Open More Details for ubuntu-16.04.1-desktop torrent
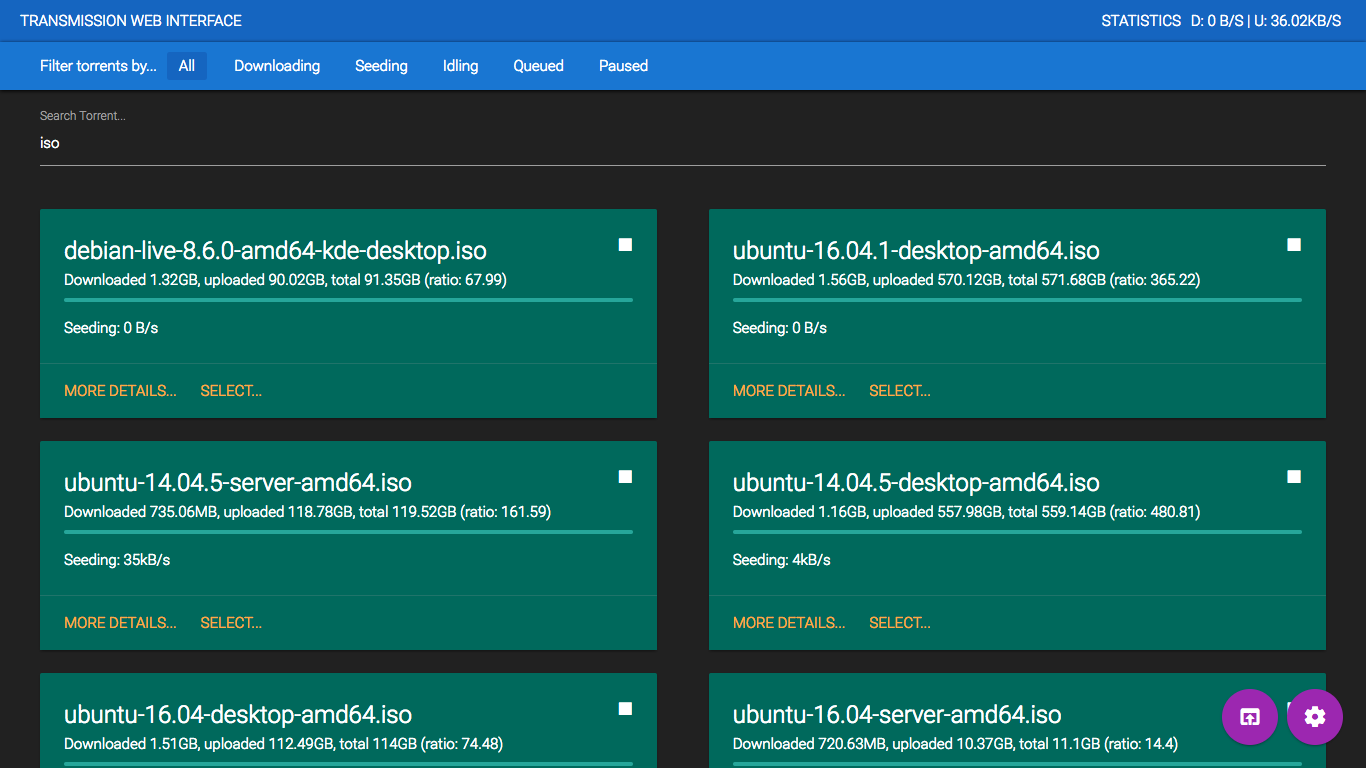Screen dimensions: 1366x768 (789, 391)
